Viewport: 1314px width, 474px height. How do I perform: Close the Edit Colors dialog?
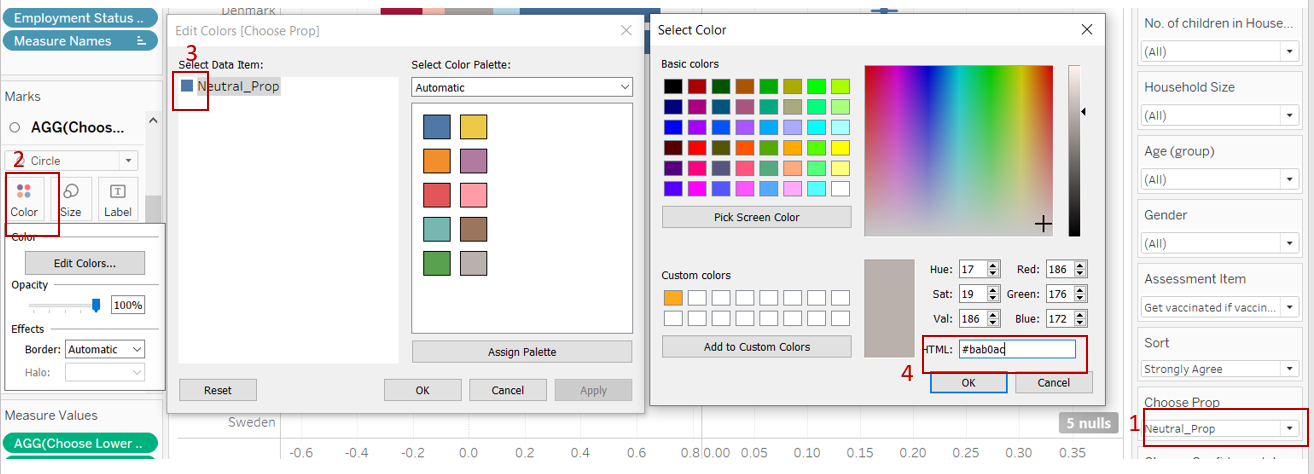pos(626,31)
